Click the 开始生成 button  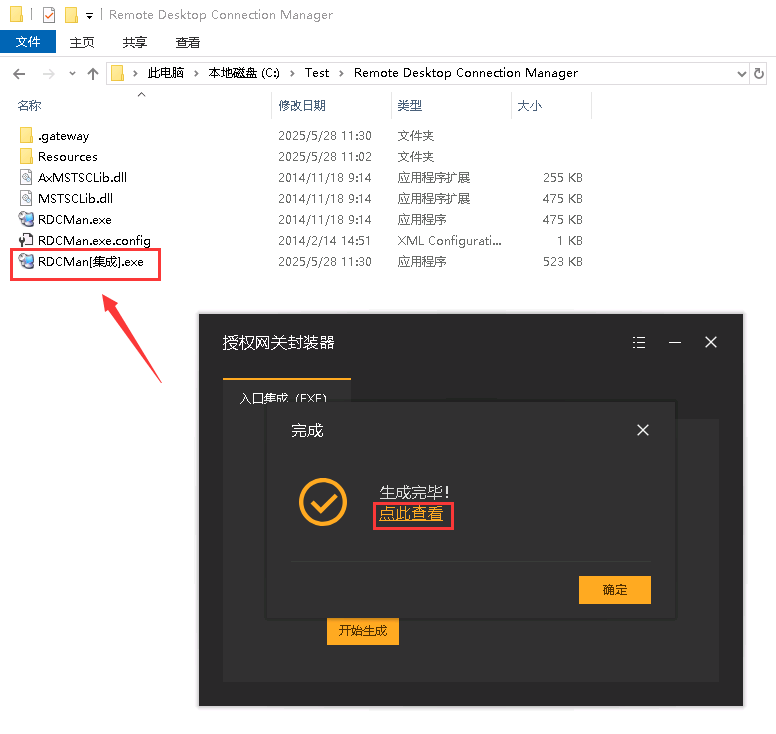pos(363,631)
